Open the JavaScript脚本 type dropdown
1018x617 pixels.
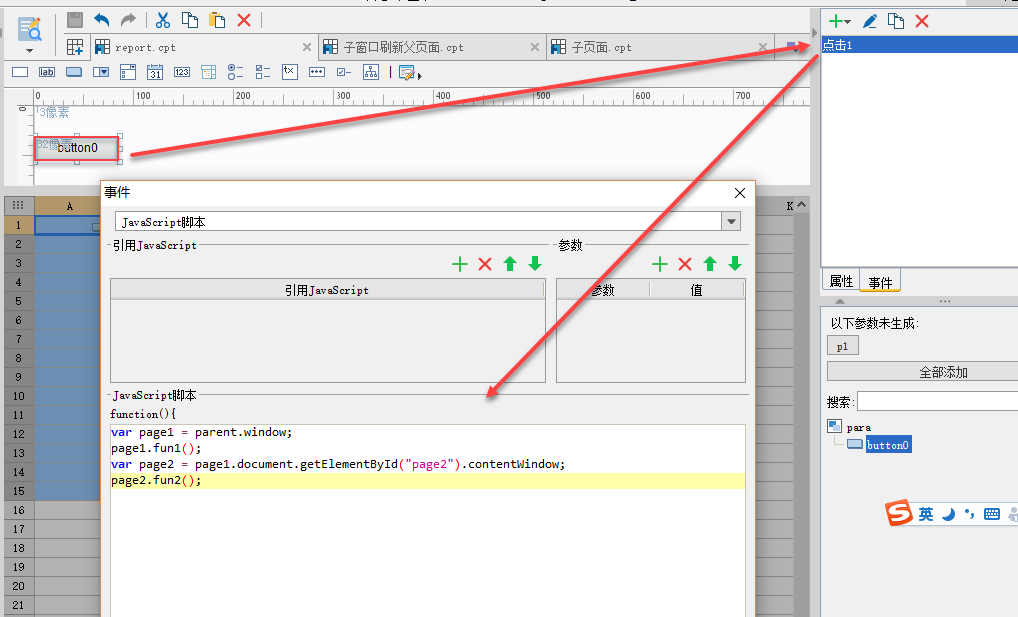coord(731,221)
